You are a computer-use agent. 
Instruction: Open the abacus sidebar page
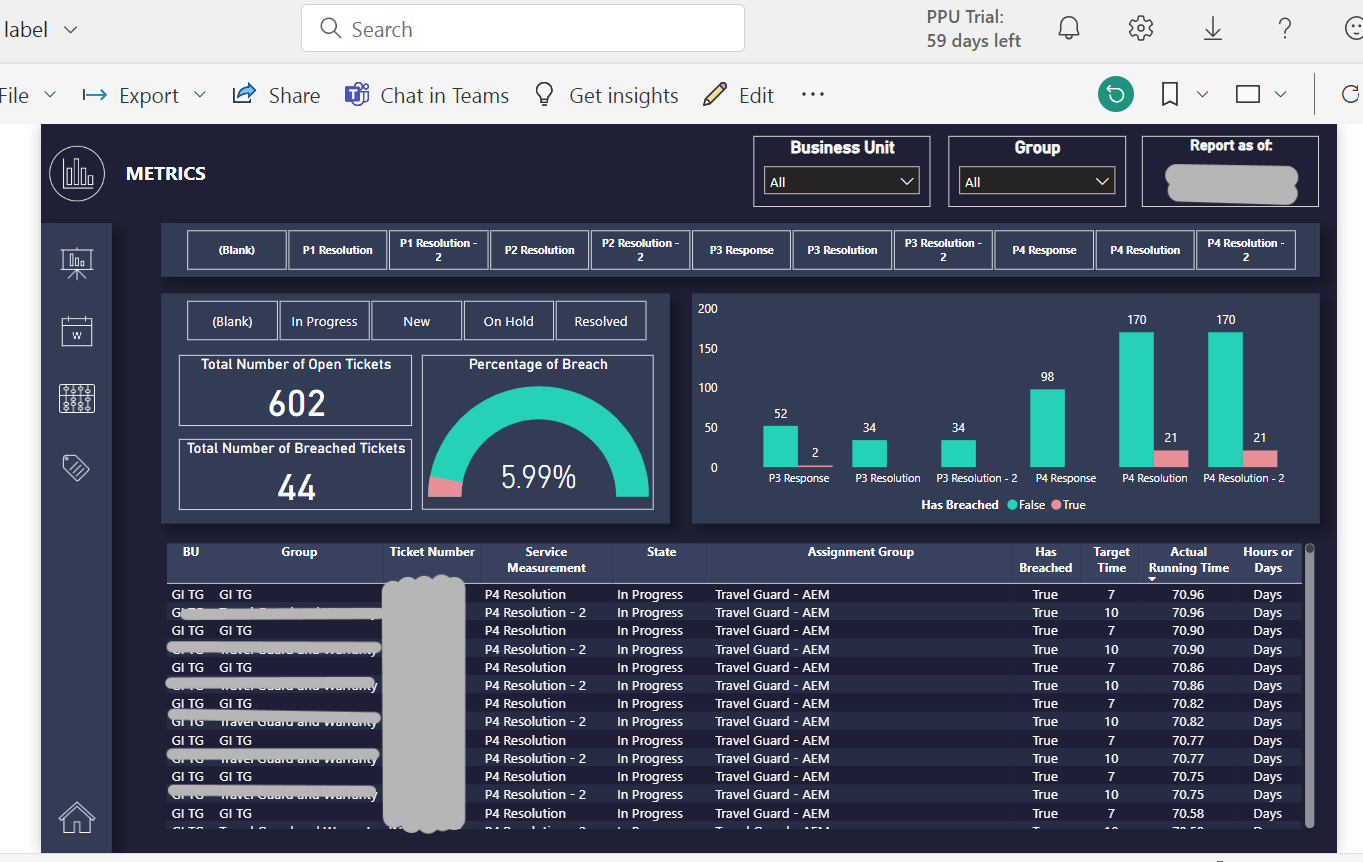coord(77,398)
